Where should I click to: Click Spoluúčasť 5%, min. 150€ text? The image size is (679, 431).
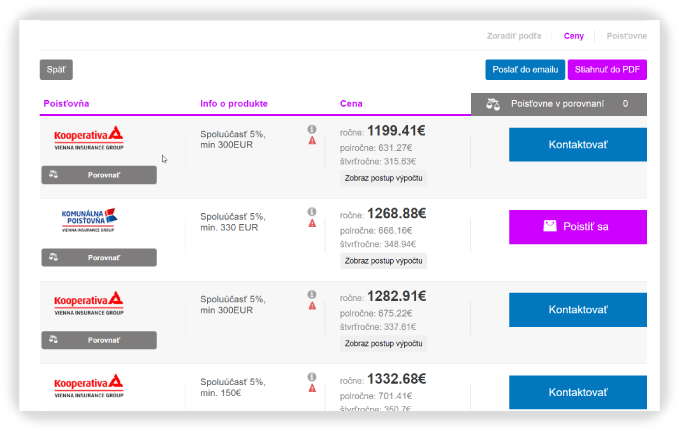[x=233, y=388]
